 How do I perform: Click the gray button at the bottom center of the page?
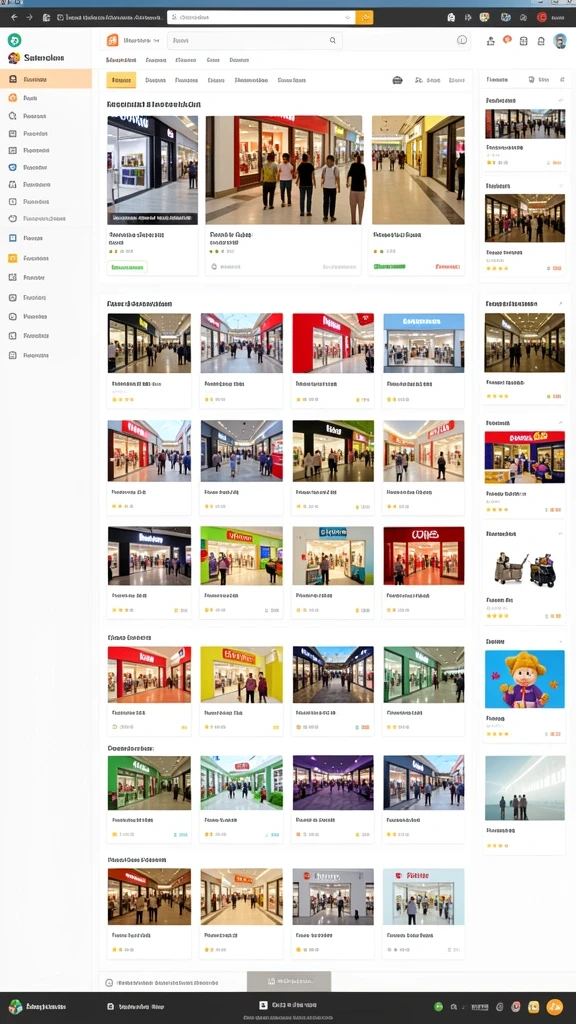289,981
